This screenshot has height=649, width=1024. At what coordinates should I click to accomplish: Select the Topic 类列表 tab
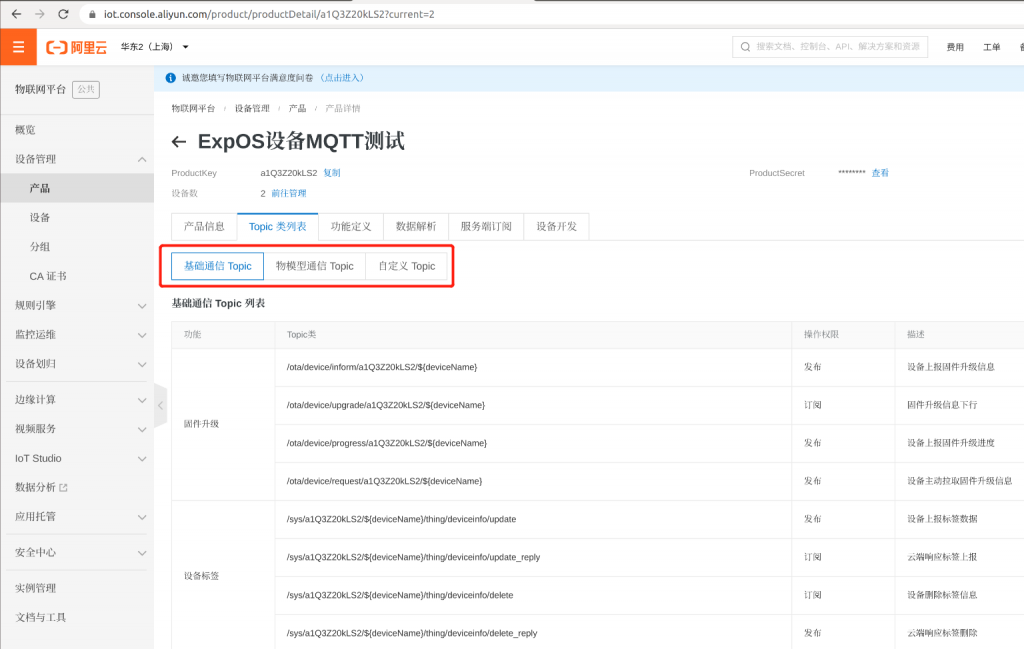[x=278, y=227]
